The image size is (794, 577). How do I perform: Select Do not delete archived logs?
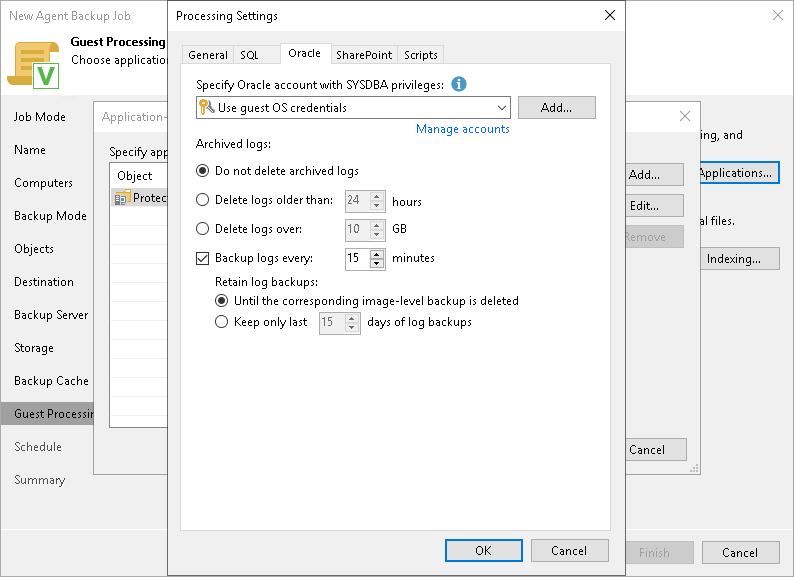coord(203,171)
